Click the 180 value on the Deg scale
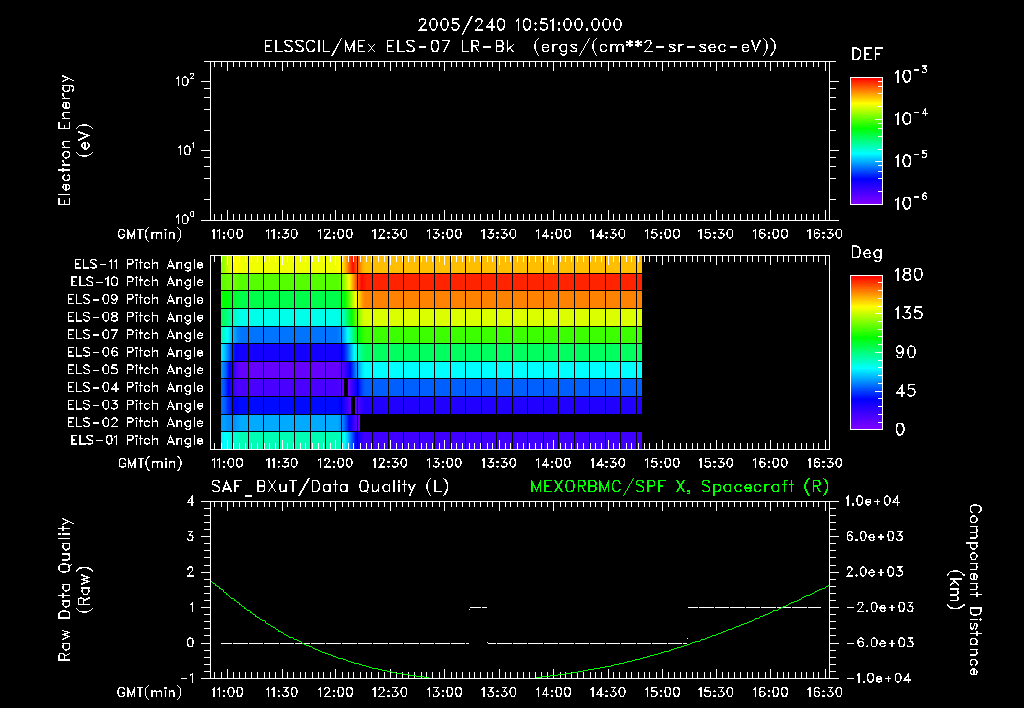Screen dimensions: 1024x708 pos(908,275)
